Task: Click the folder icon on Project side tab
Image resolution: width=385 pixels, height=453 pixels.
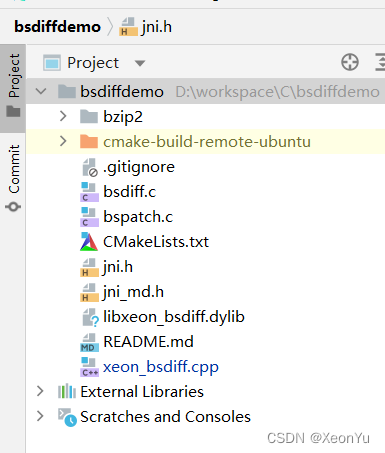Action: pos(13,111)
